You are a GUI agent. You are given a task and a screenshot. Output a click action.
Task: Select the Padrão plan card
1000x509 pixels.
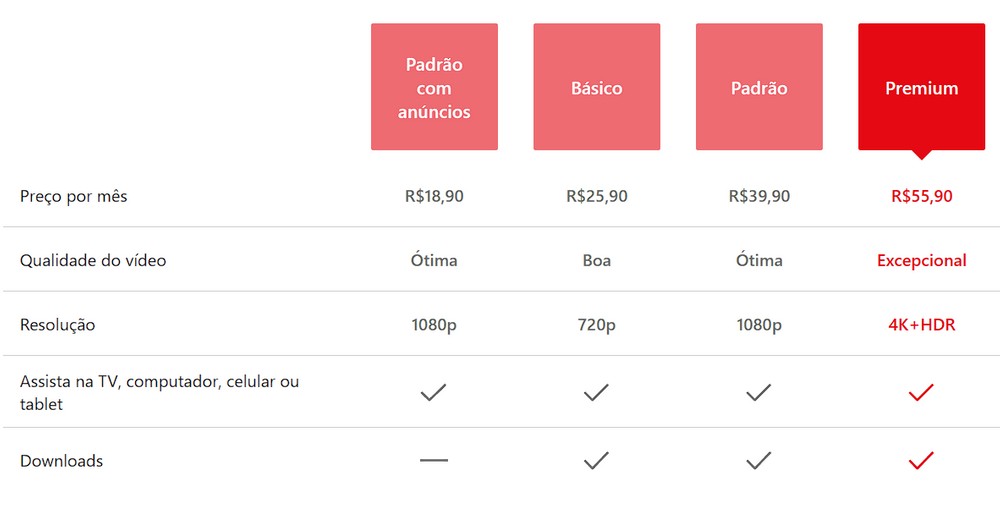pyautogui.click(x=759, y=88)
